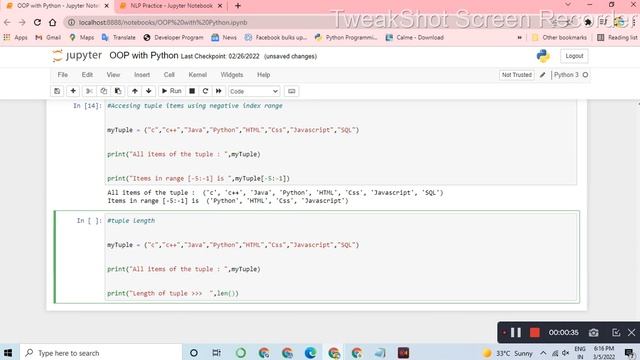This screenshot has height=360, width=640.
Task: Click the Cortana circle on taskbar
Action: pyautogui.click(x=194, y=353)
